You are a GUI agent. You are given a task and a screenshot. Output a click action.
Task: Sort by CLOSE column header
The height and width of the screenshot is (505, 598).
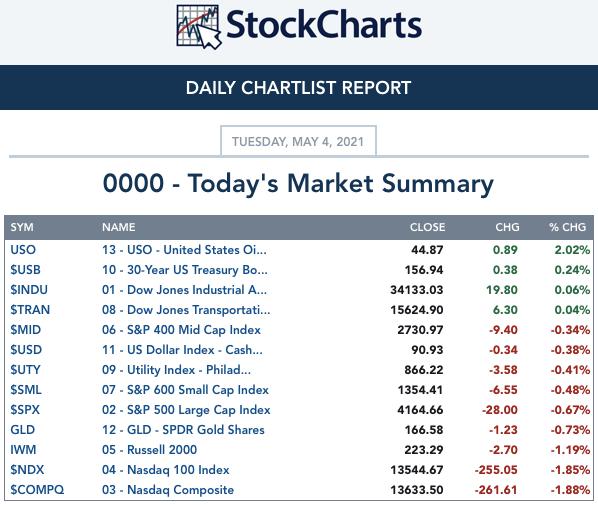click(x=427, y=227)
